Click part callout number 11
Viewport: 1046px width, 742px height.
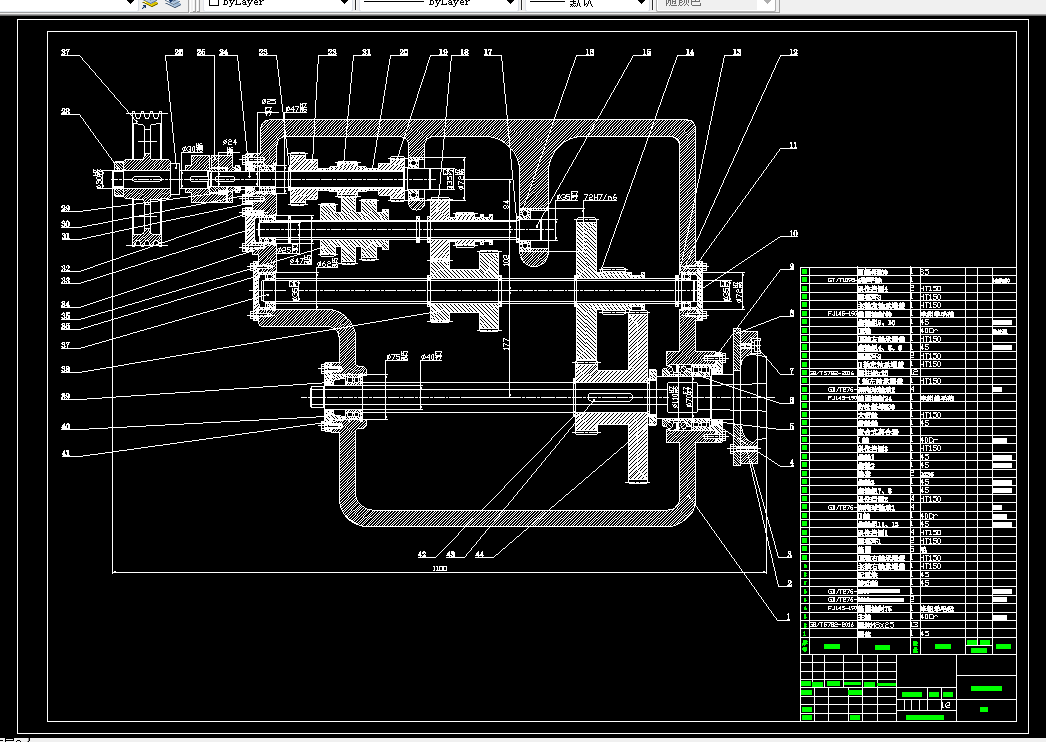coord(793,145)
